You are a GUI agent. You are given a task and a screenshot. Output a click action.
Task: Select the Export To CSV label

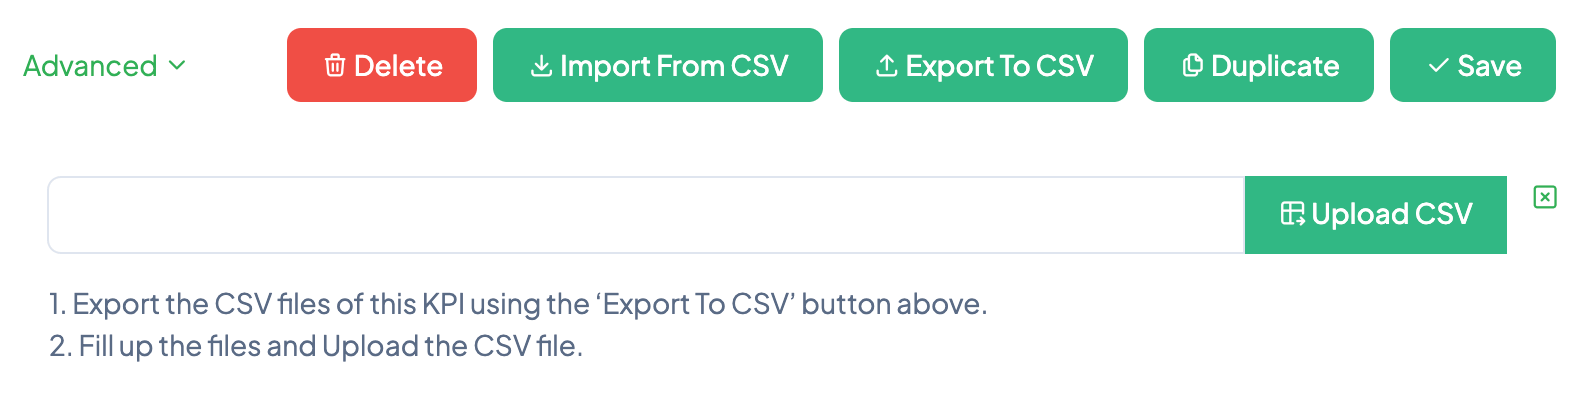click(x=999, y=66)
